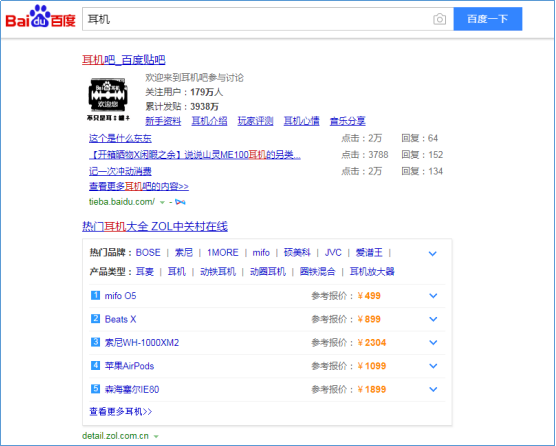The width and height of the screenshot is (556, 446).
Task: Select the 索尼 brand
Action: 184,252
